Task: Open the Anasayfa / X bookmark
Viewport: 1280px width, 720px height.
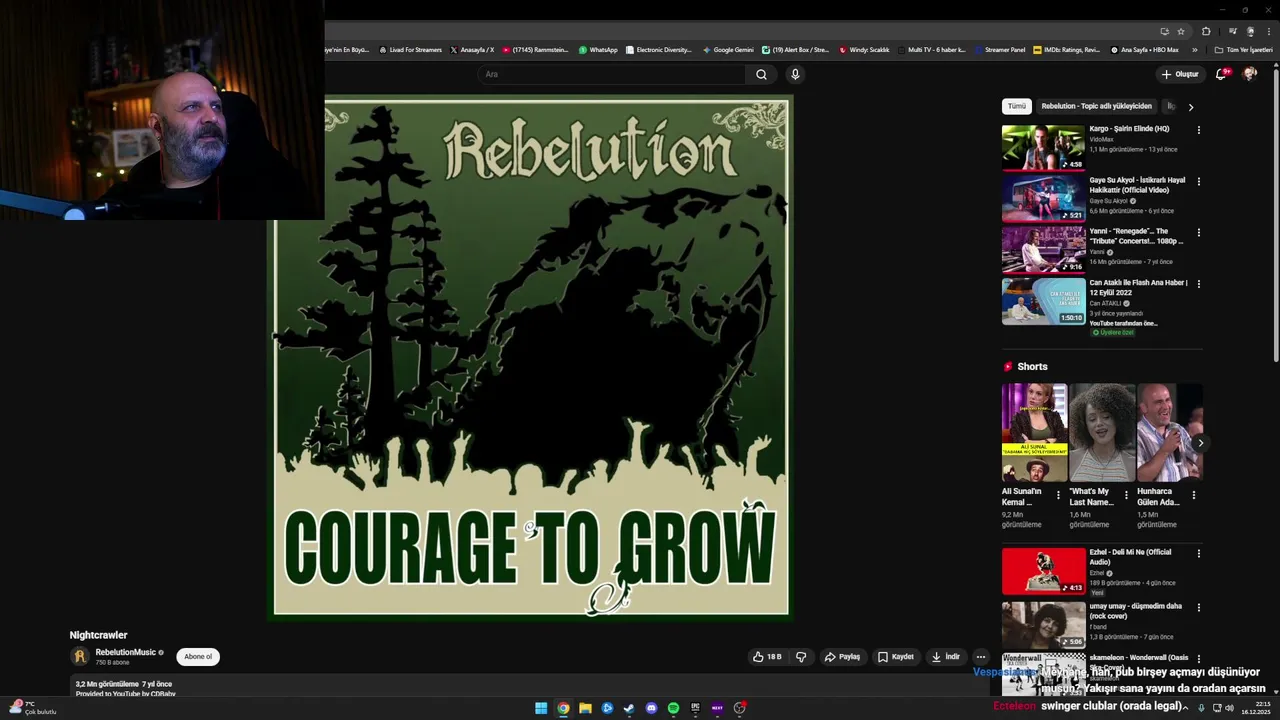Action: coord(472,50)
